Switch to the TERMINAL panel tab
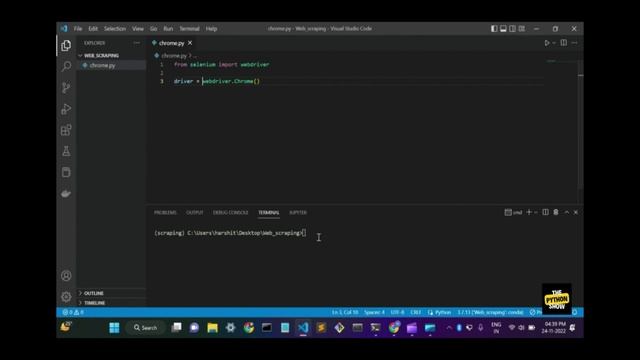640x360 pixels. [x=269, y=213]
